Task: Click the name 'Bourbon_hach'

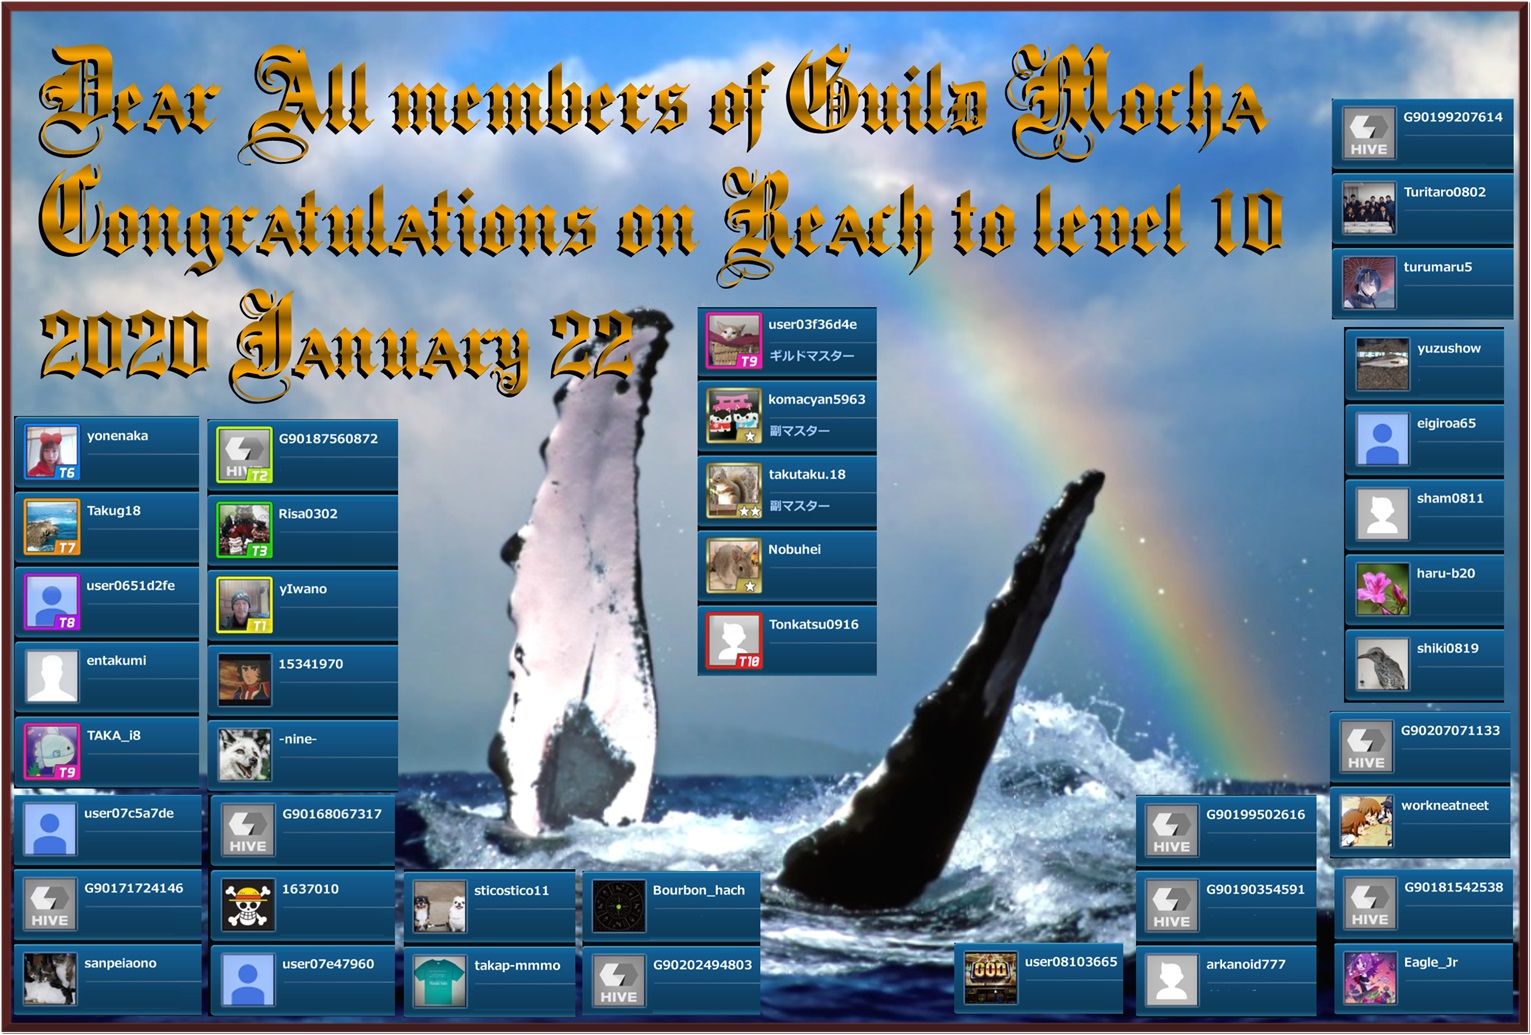Action: coord(698,890)
